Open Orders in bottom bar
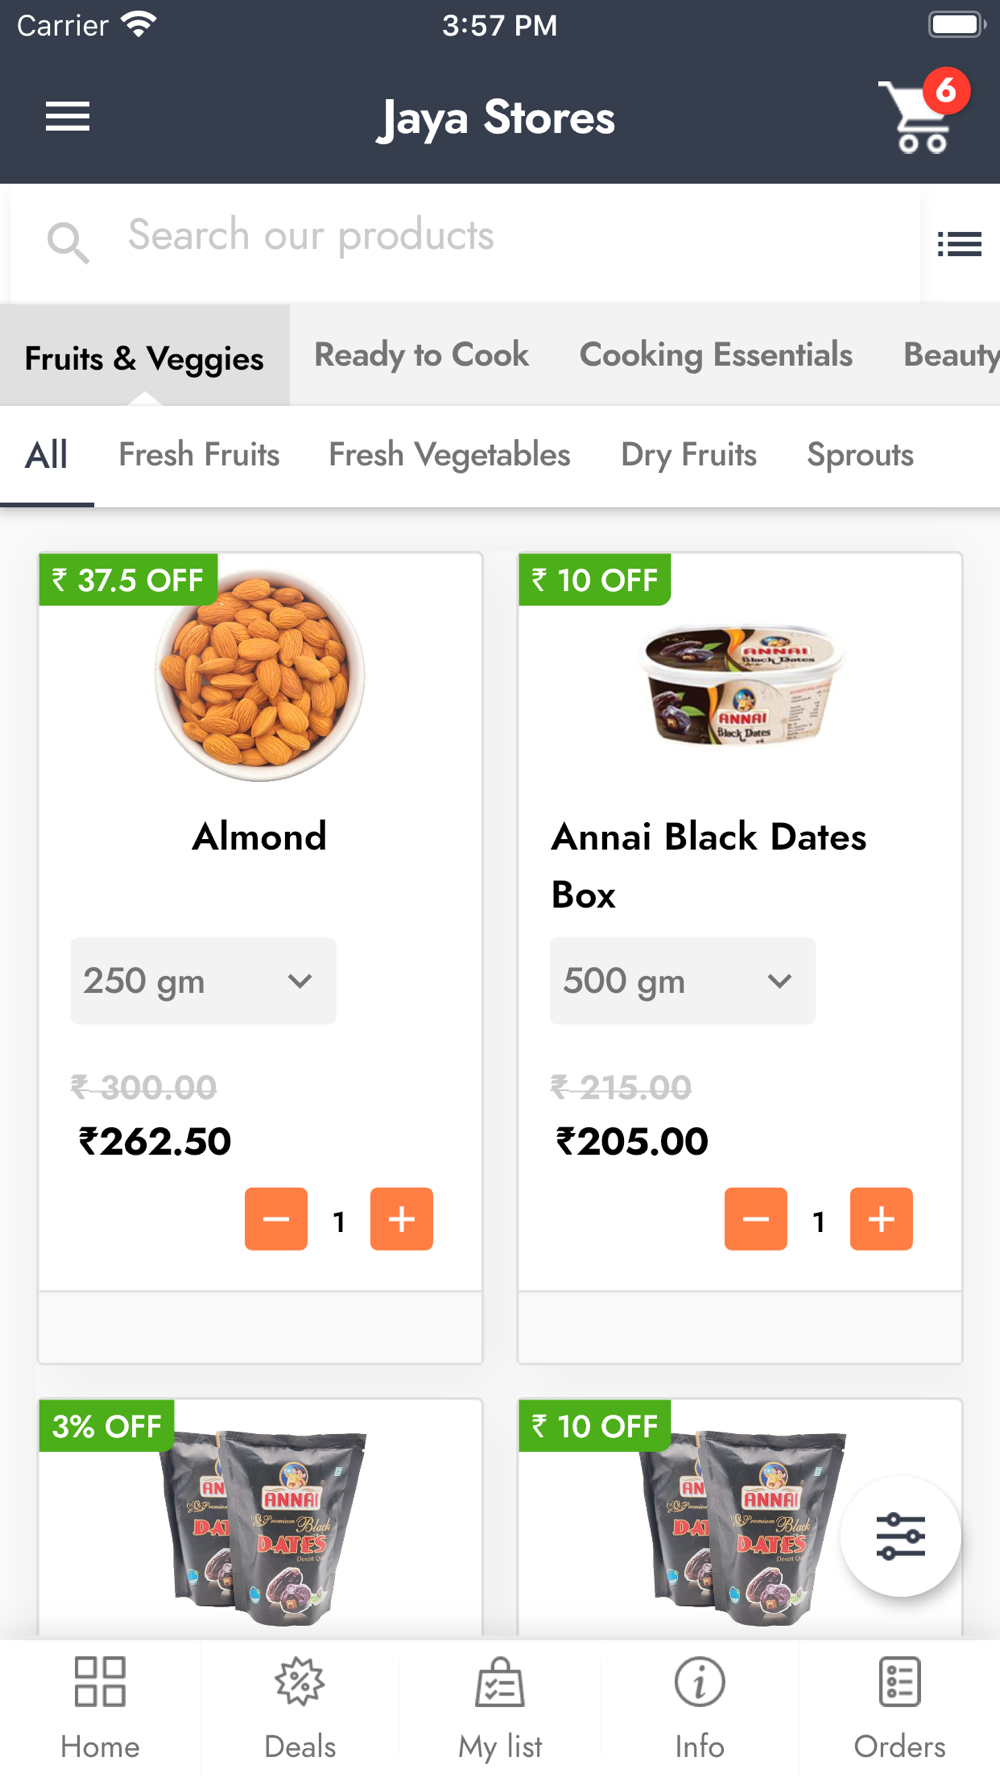 [x=900, y=1708]
